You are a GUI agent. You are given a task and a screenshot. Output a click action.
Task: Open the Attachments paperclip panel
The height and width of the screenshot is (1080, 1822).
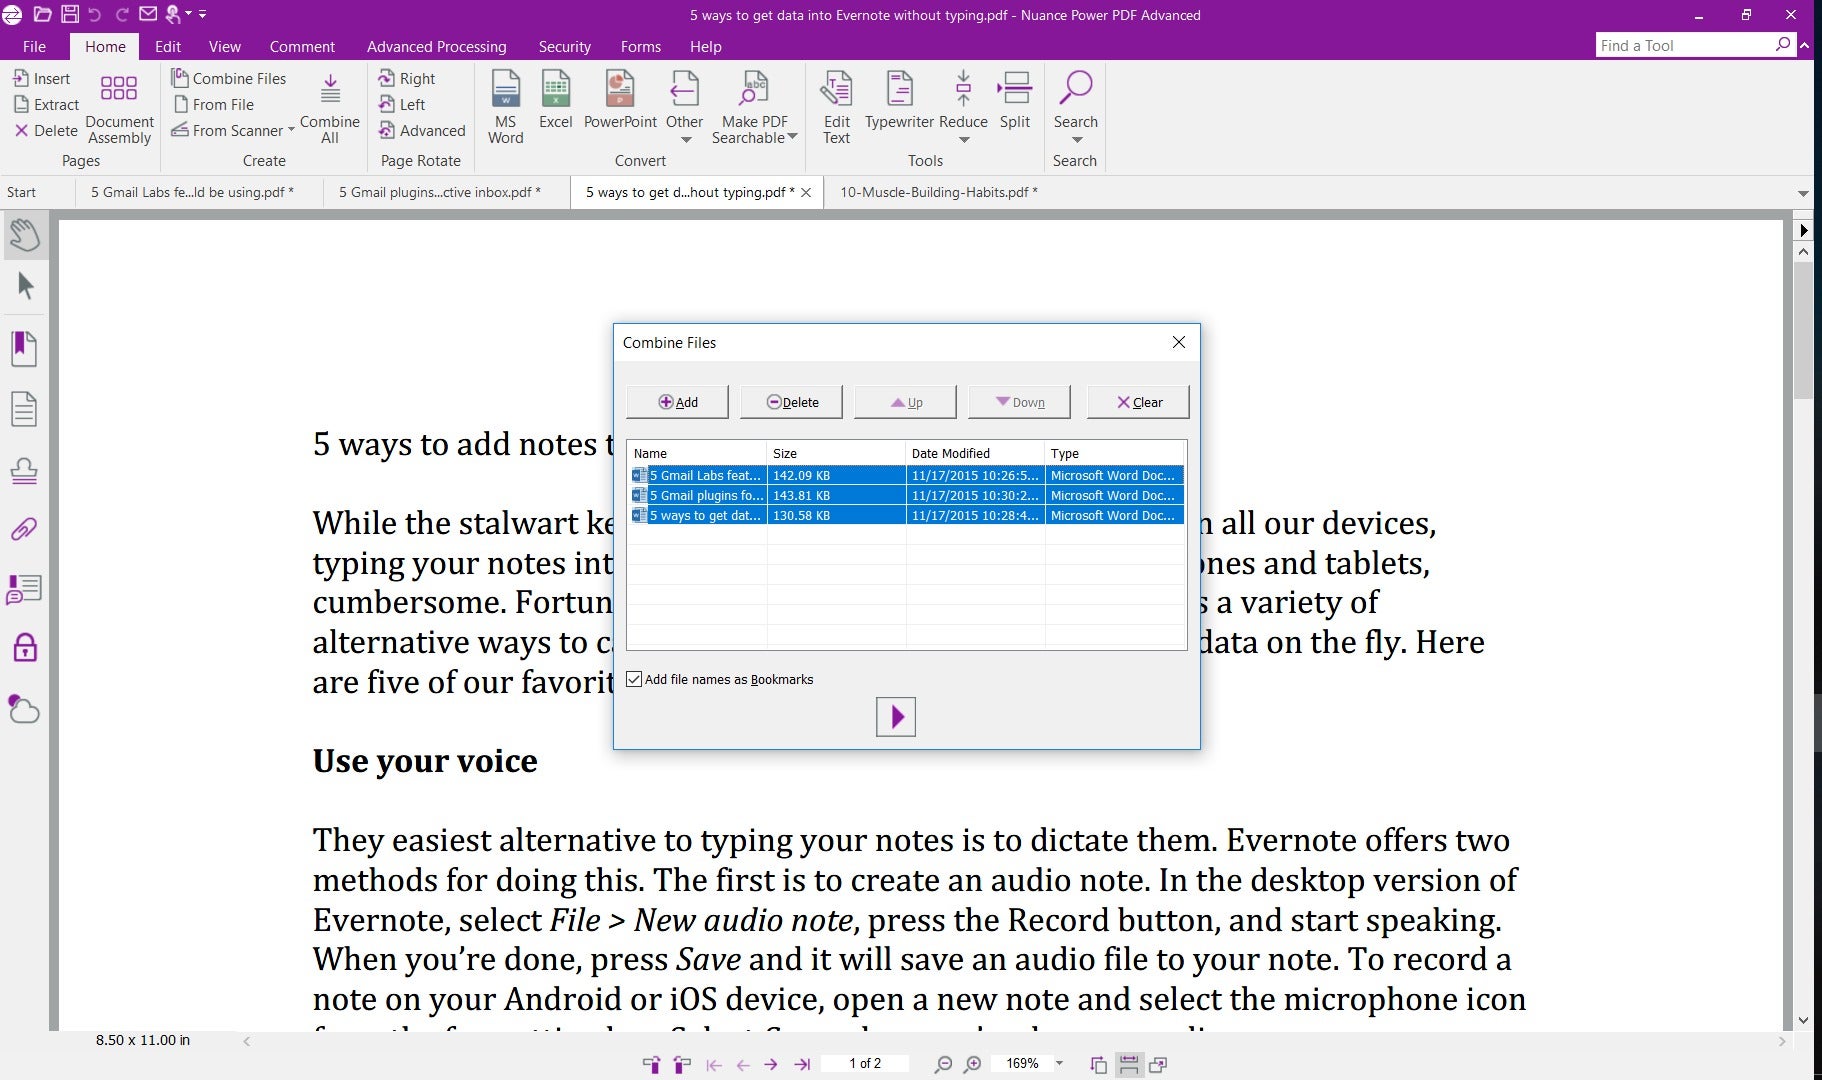point(24,530)
